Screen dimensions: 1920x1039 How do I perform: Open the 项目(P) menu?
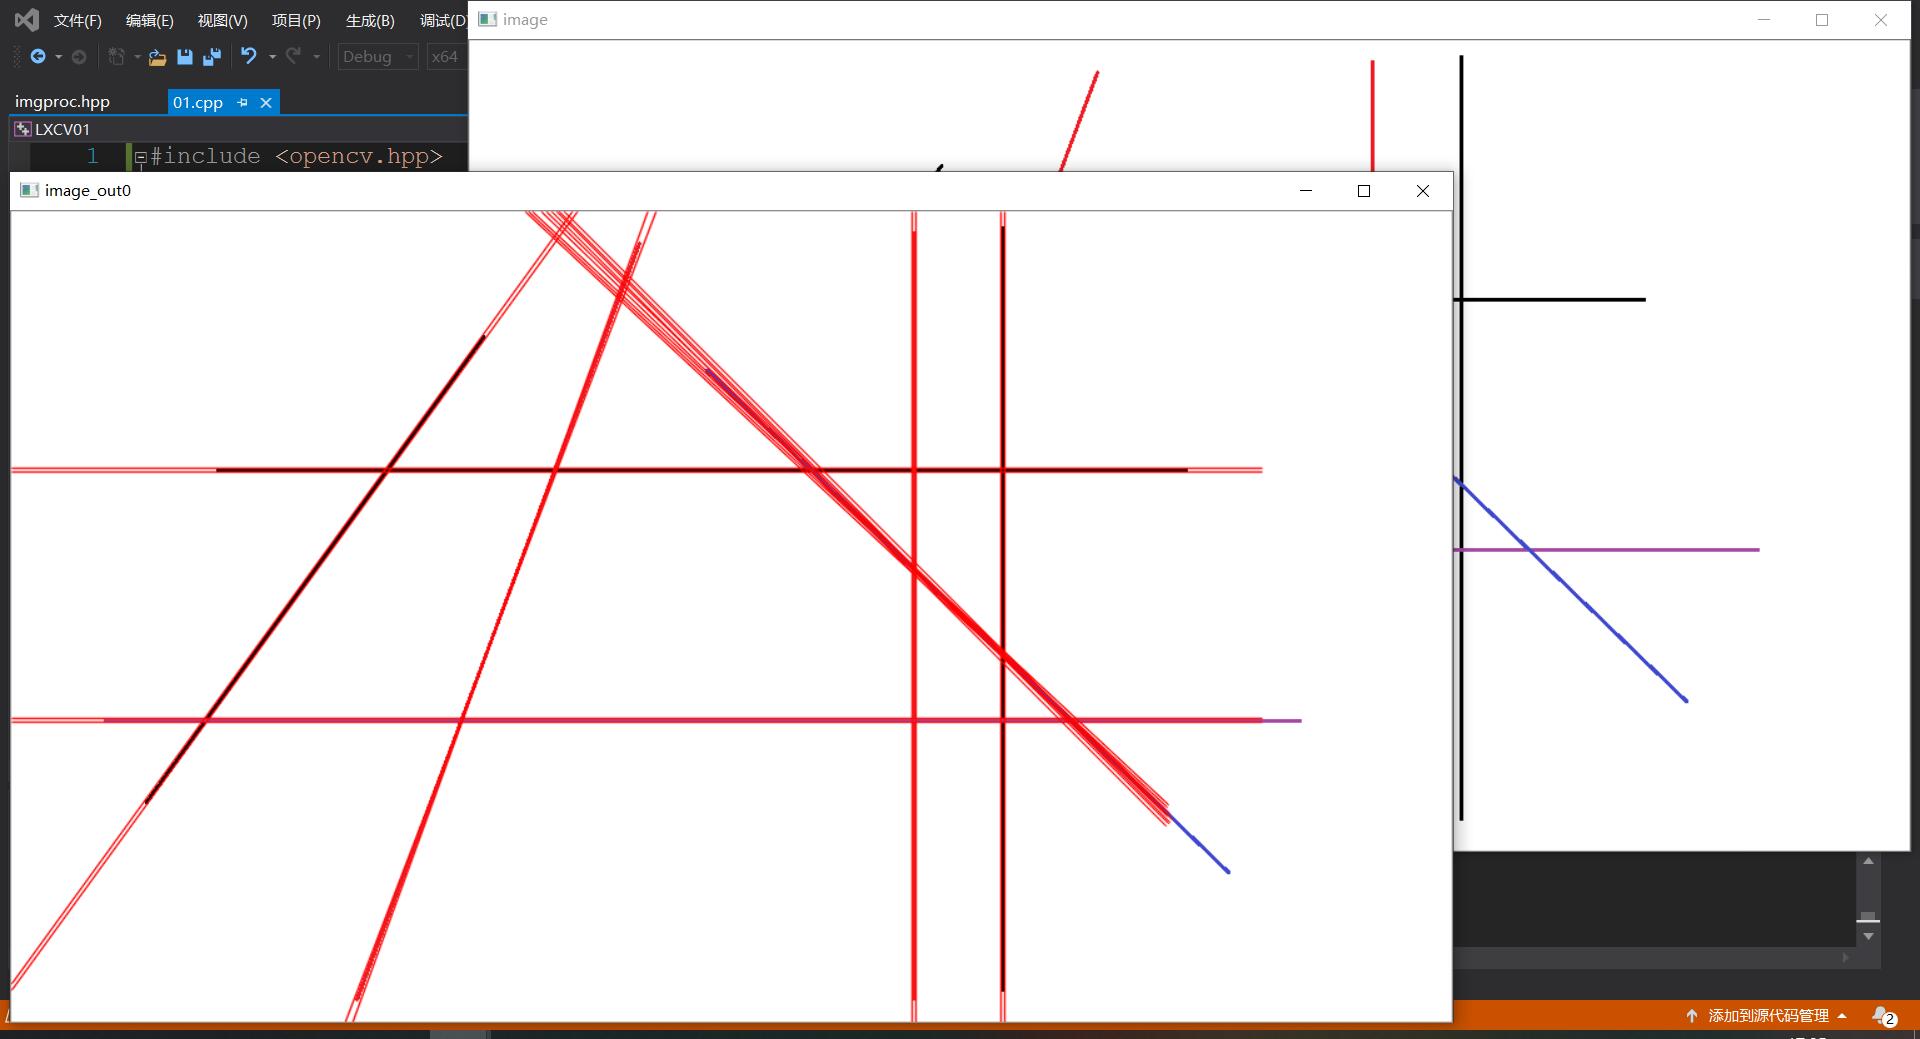tap(296, 20)
